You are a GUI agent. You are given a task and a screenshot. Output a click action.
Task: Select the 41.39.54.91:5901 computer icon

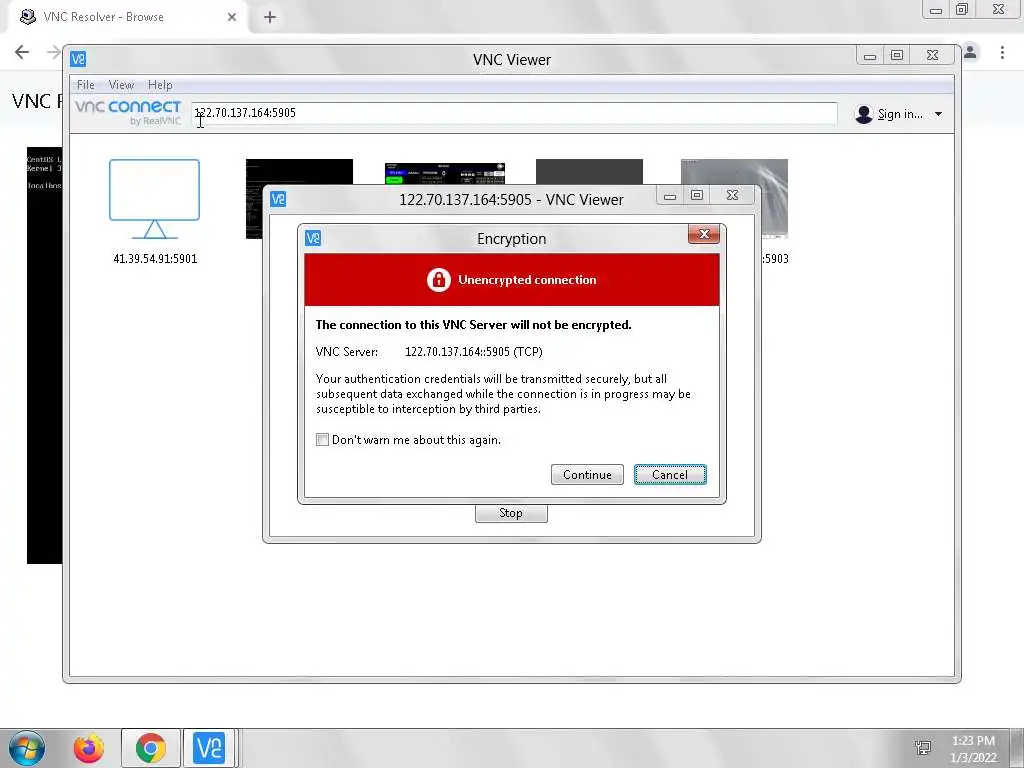[x=155, y=199]
